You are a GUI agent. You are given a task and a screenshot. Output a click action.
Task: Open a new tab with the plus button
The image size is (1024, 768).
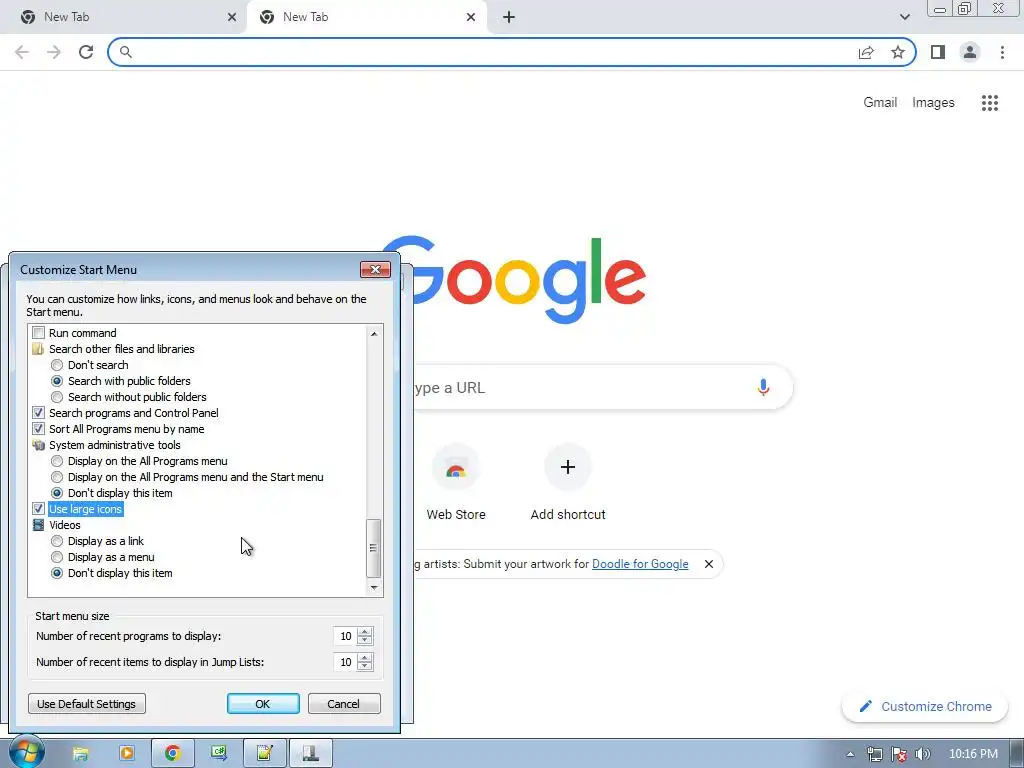[509, 17]
